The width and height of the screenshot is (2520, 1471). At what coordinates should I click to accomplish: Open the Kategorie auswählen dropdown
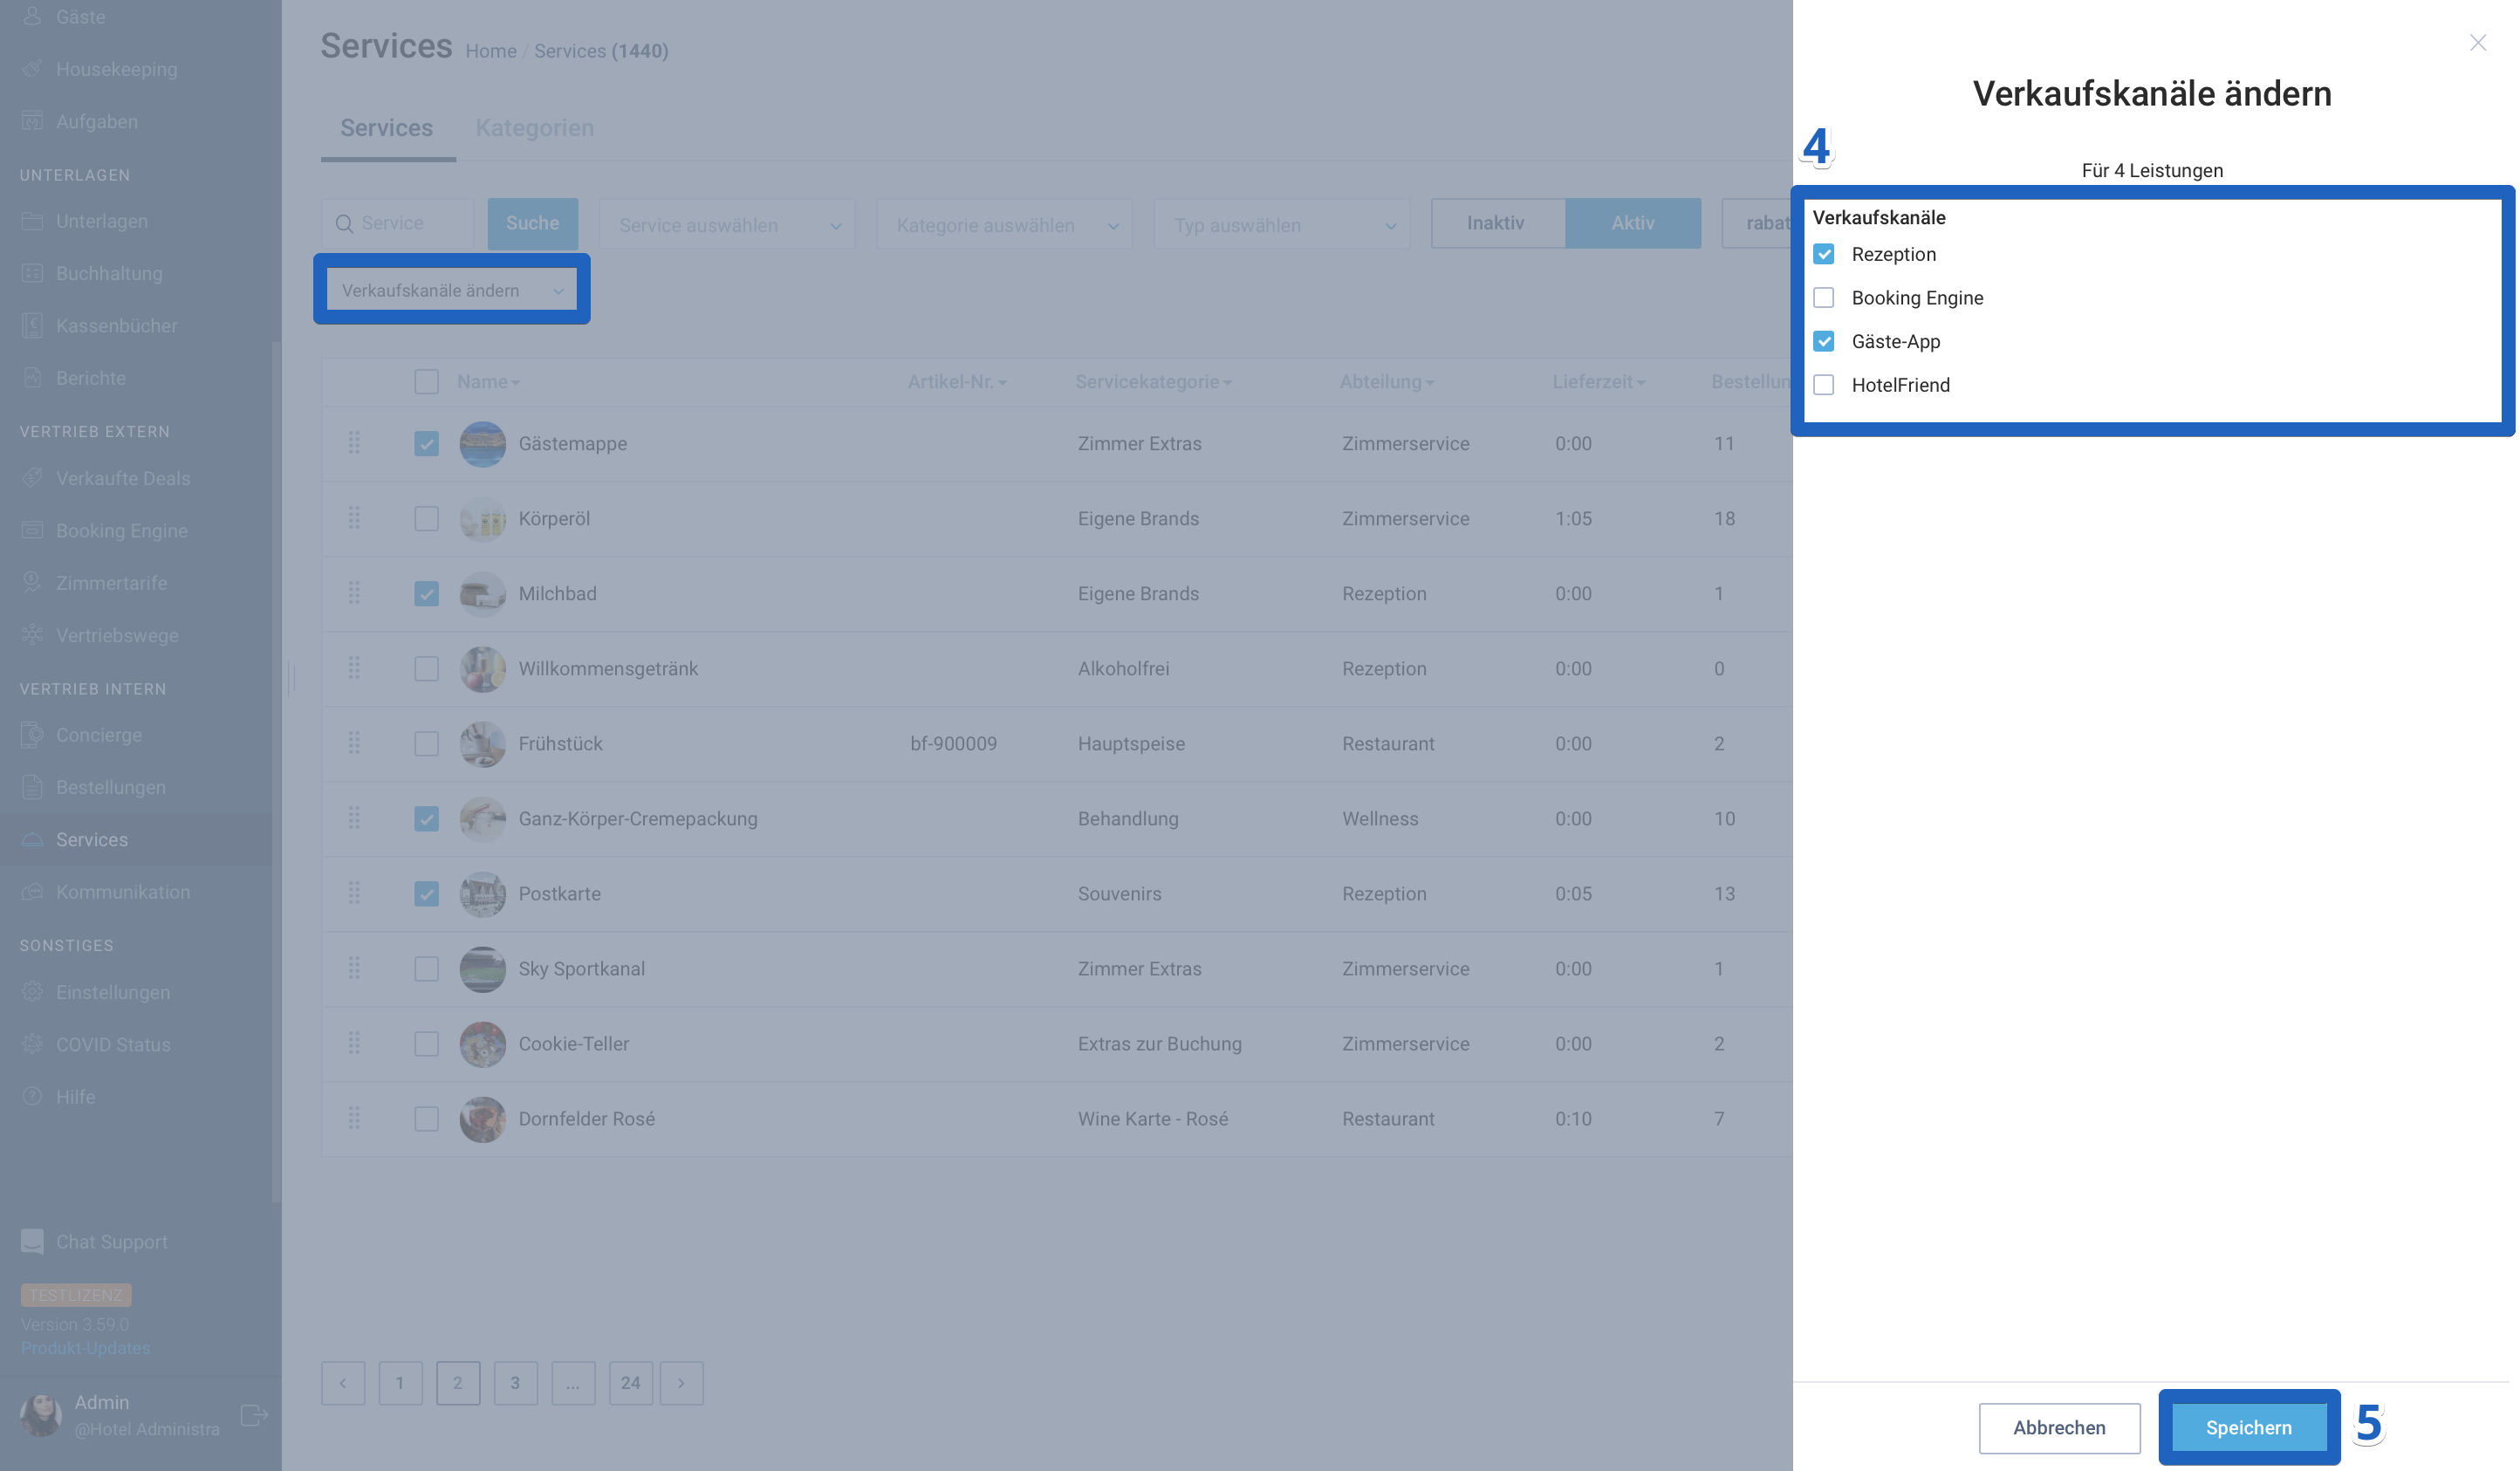1004,224
